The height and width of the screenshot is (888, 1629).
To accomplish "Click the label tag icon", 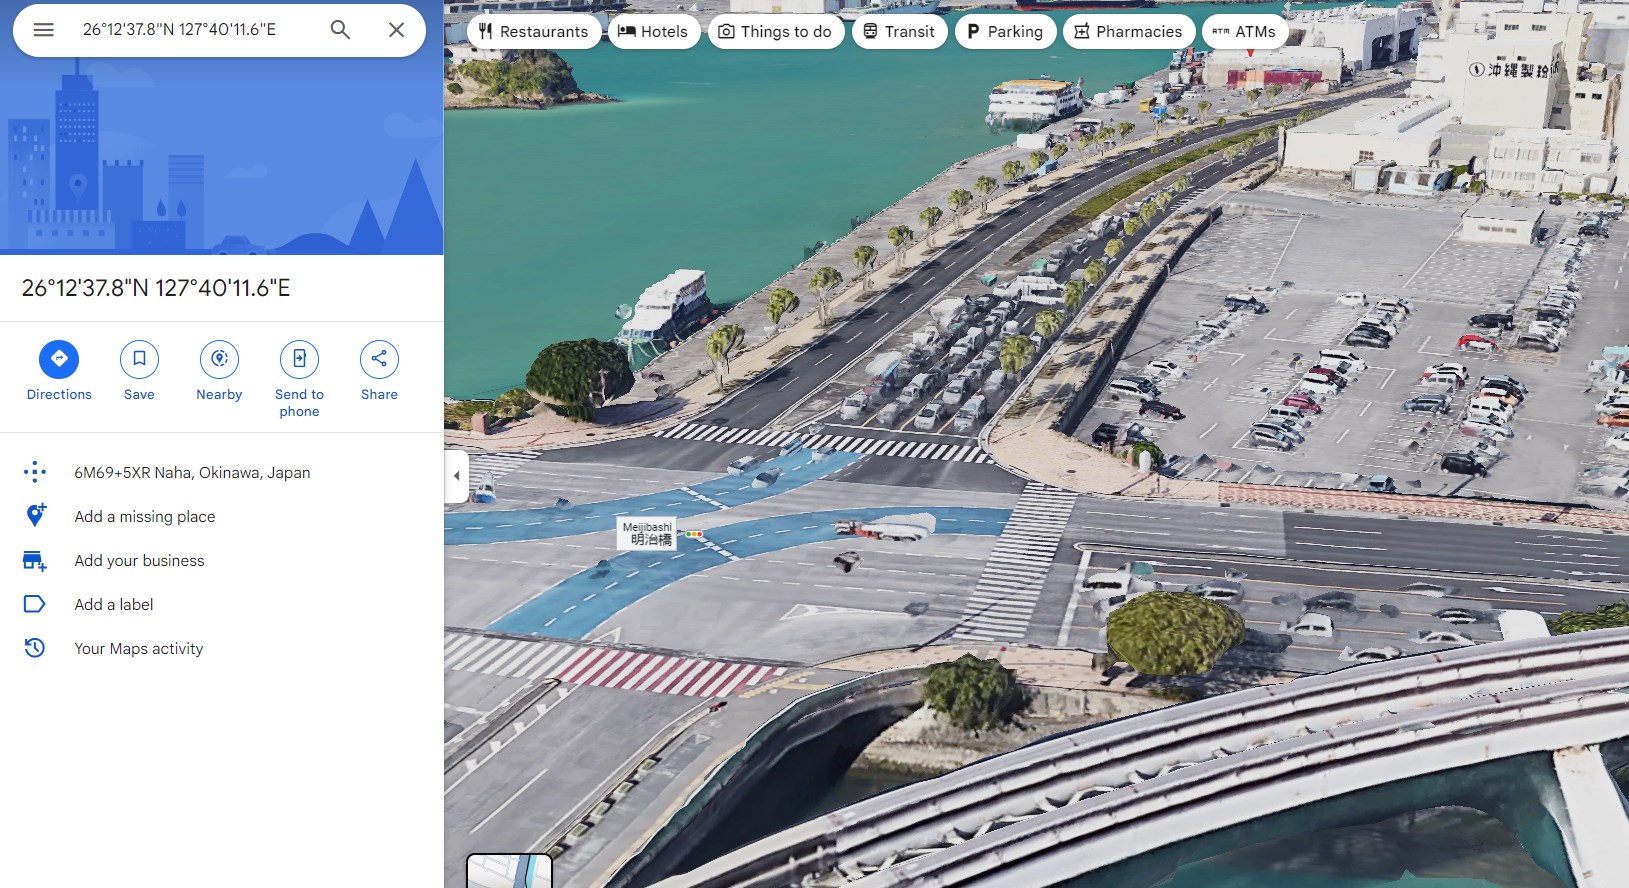I will 35,604.
